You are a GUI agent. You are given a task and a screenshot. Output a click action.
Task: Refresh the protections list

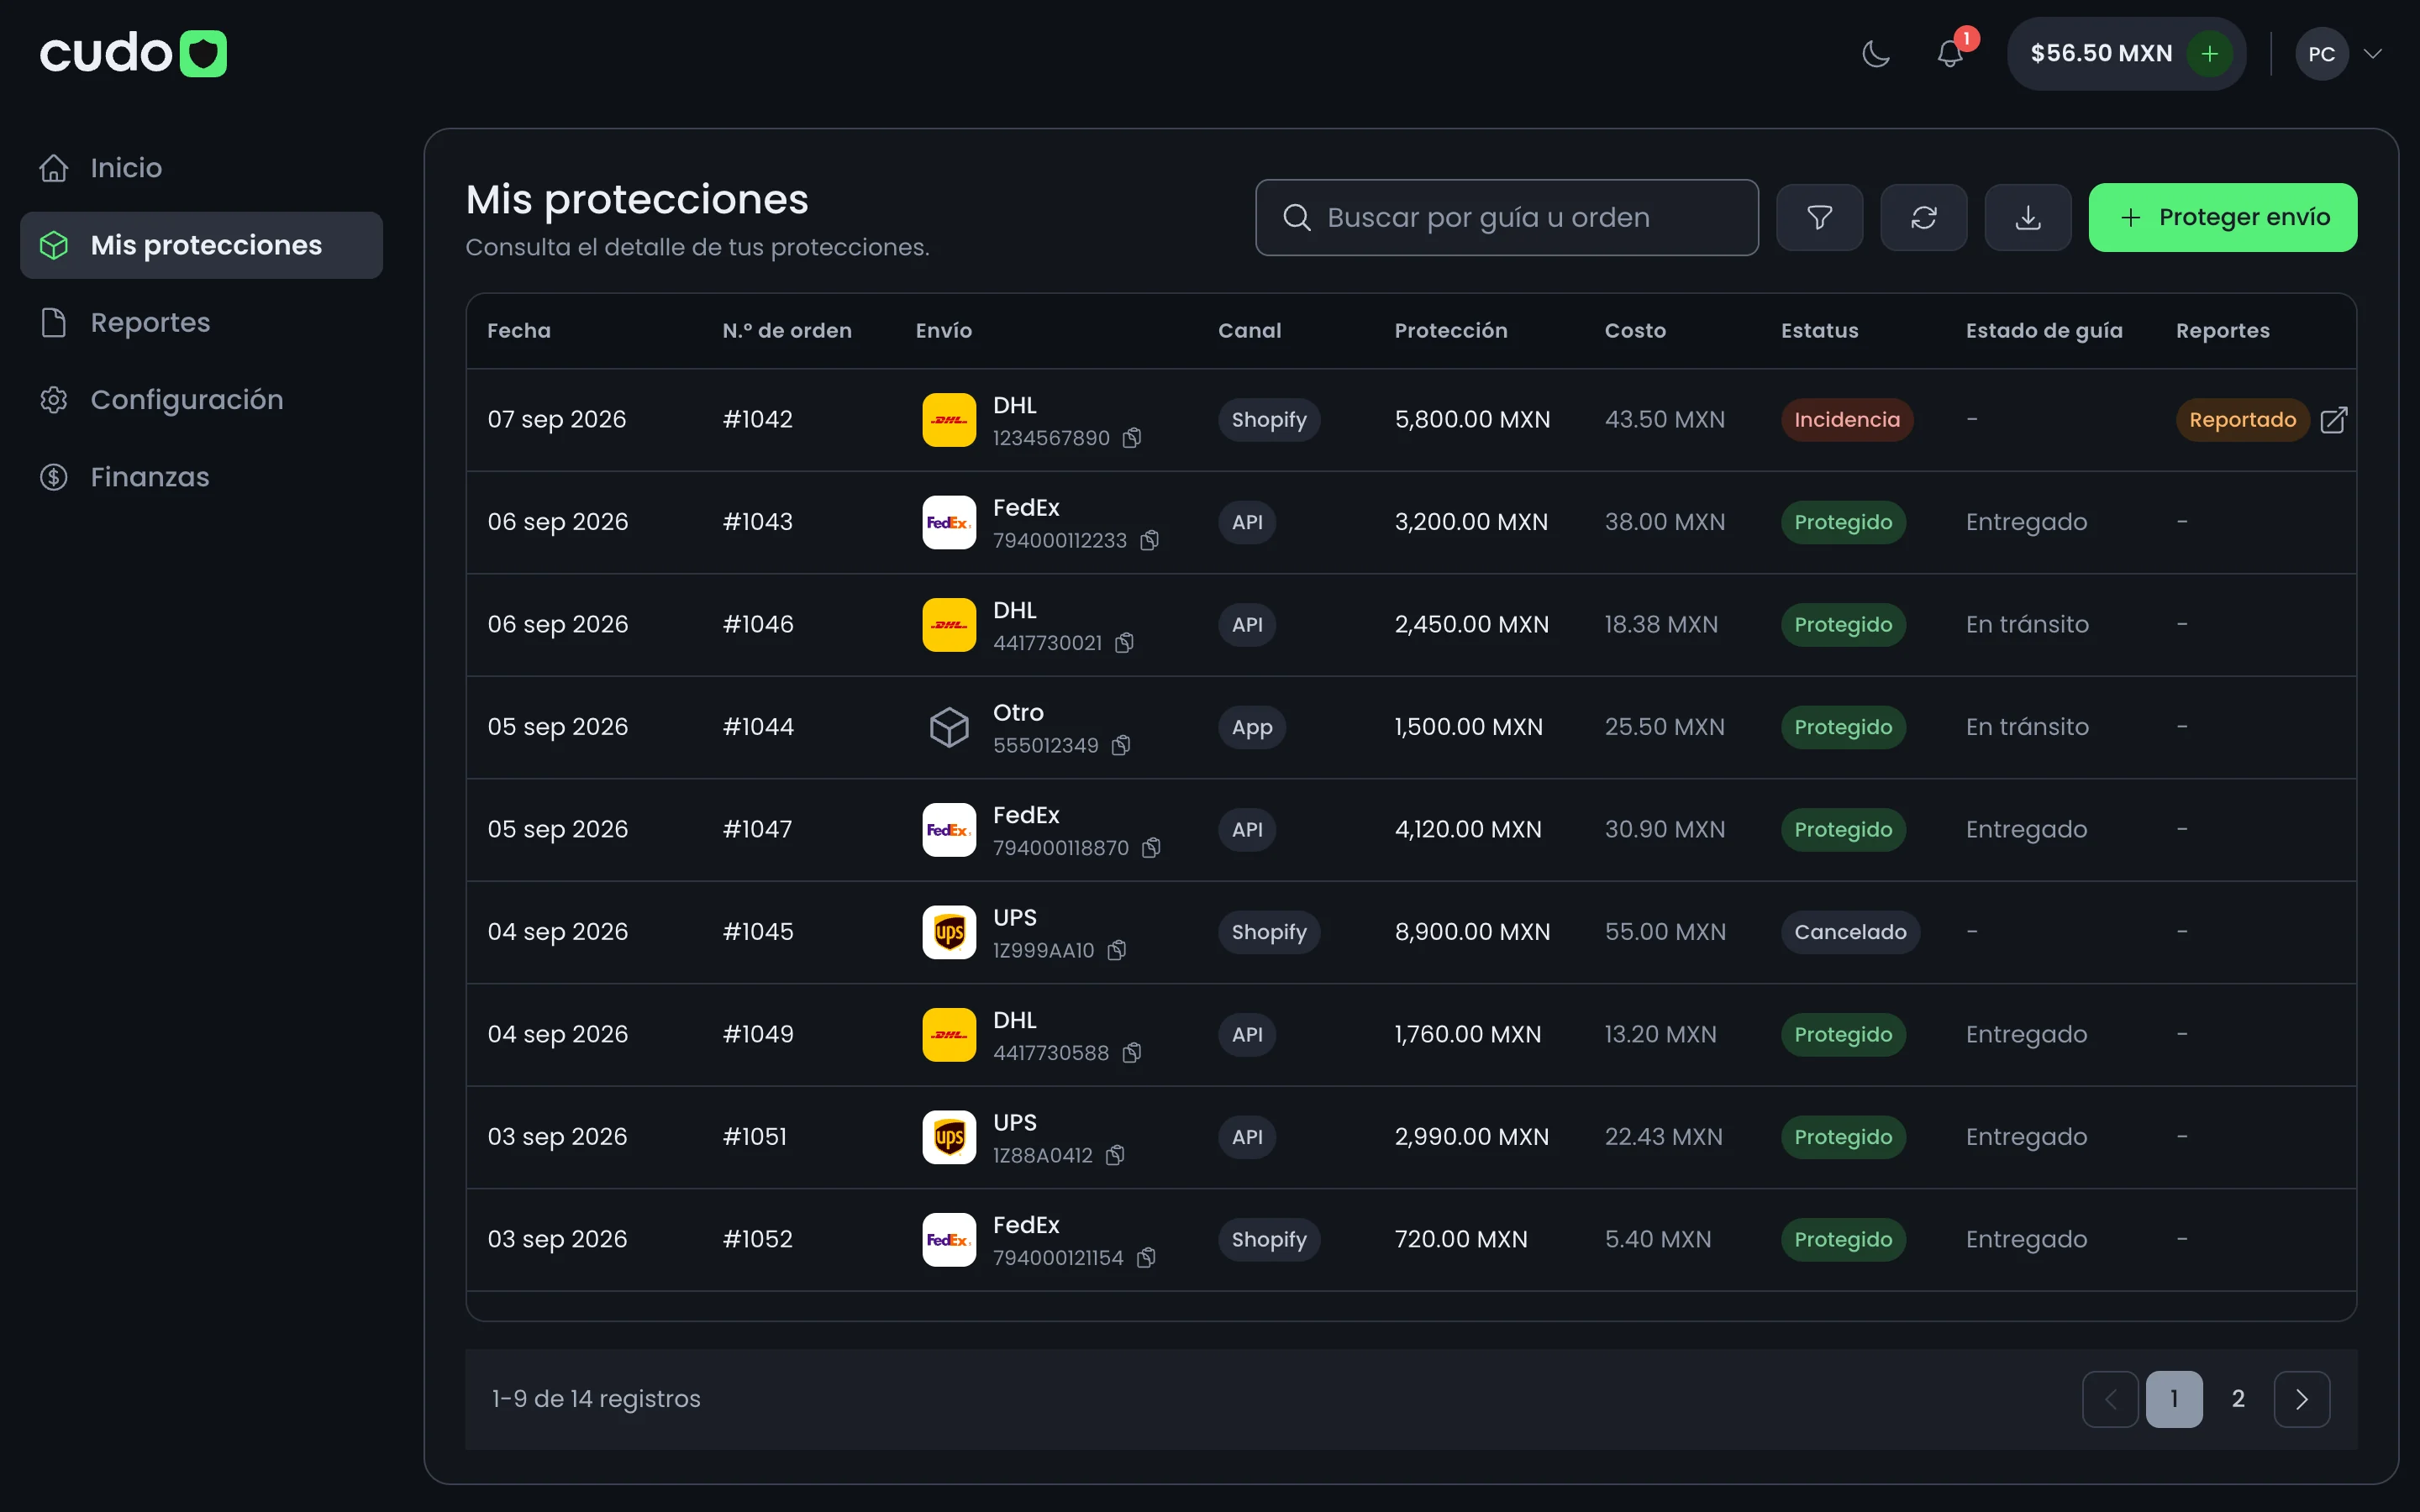(x=1924, y=217)
